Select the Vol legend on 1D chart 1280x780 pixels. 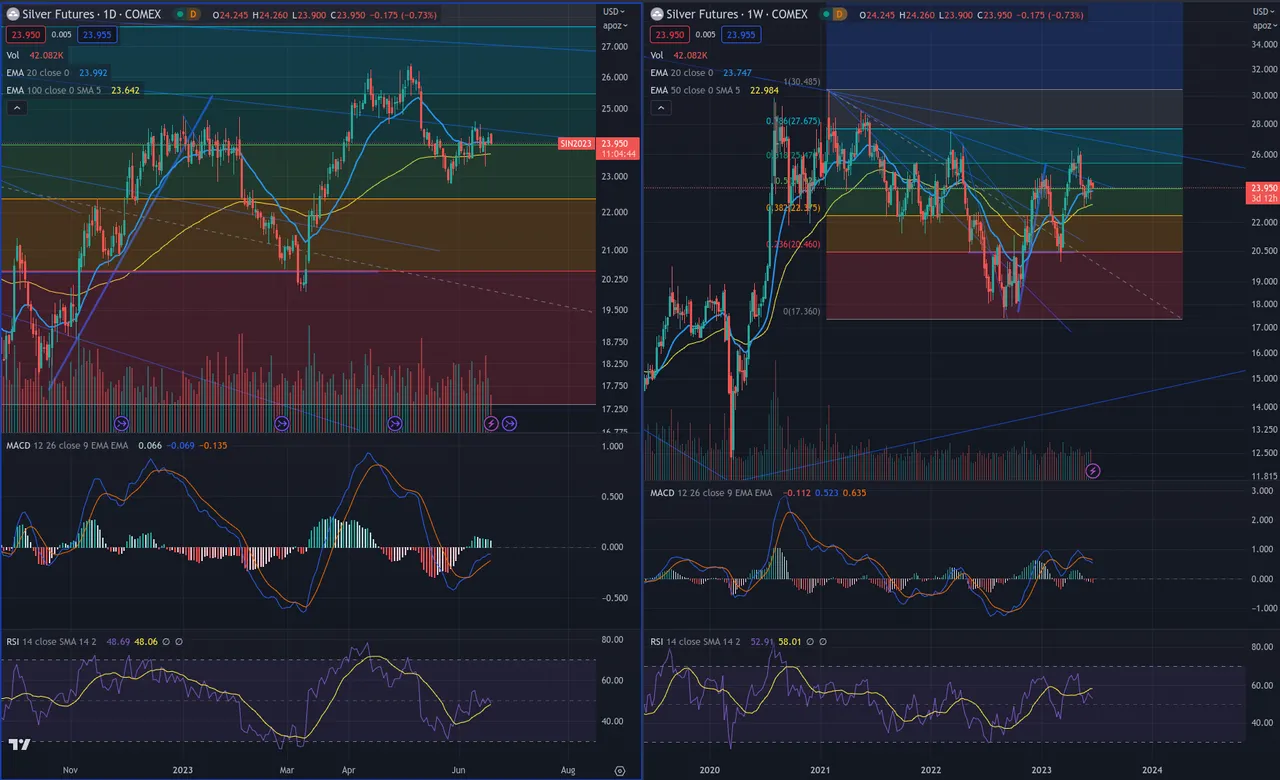pyautogui.click(x=15, y=56)
